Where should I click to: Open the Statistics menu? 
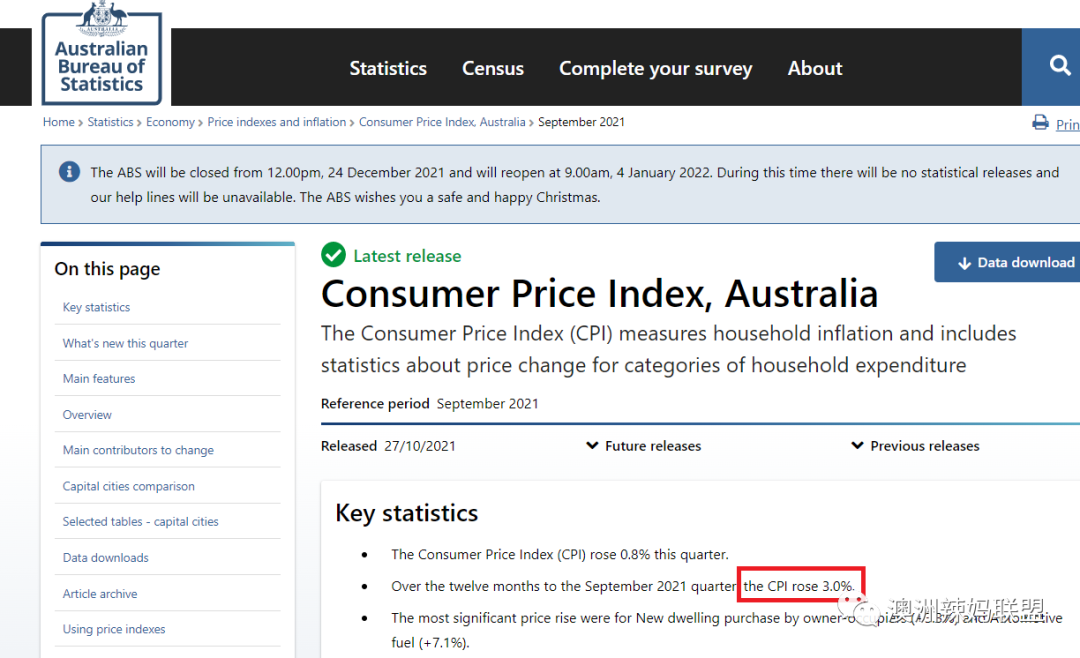pos(388,68)
